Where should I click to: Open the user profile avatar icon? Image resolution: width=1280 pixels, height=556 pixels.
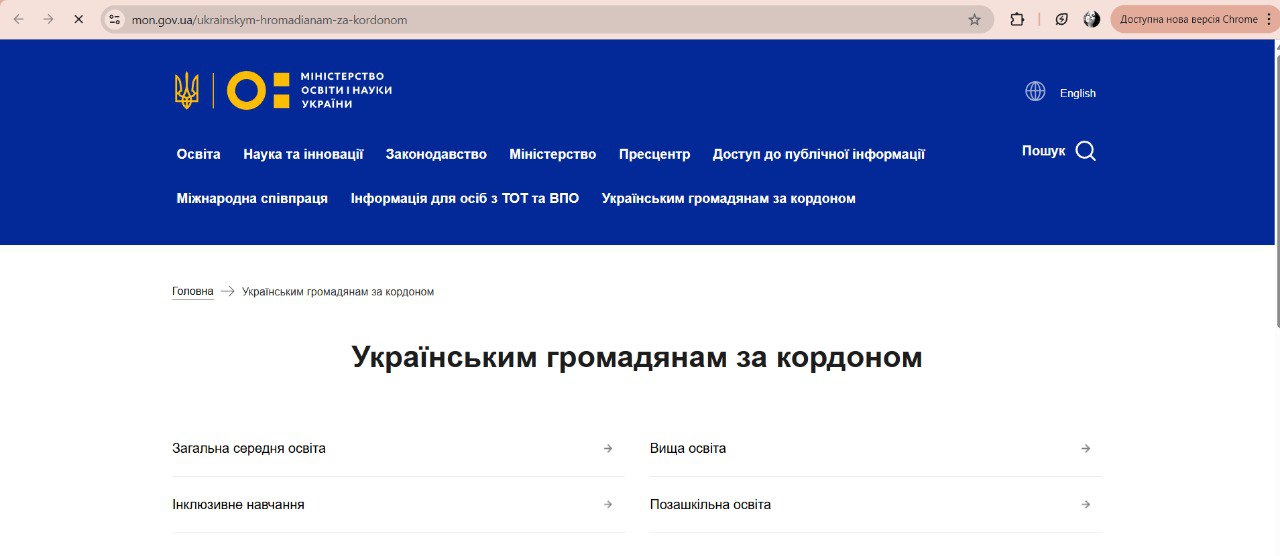point(1092,19)
